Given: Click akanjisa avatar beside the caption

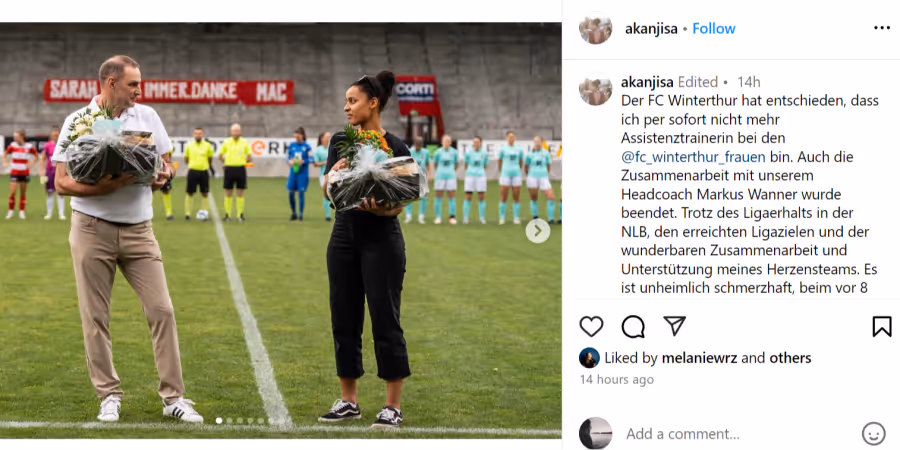Looking at the screenshot, I should pos(595,89).
